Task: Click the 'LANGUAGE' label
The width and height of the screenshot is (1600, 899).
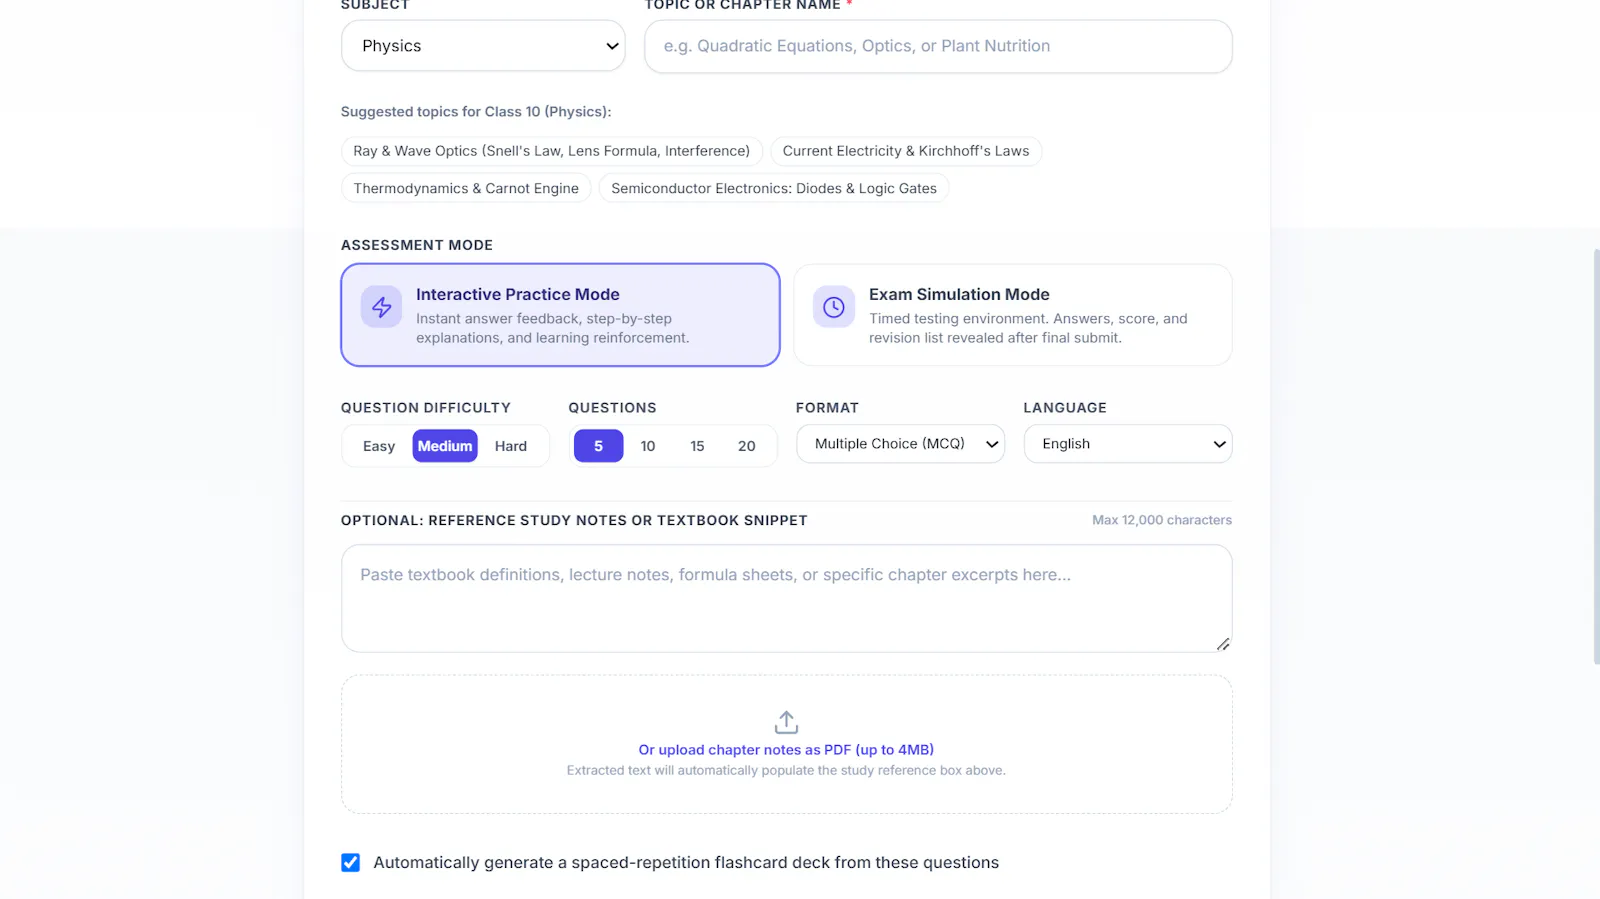Action: click(x=1065, y=408)
